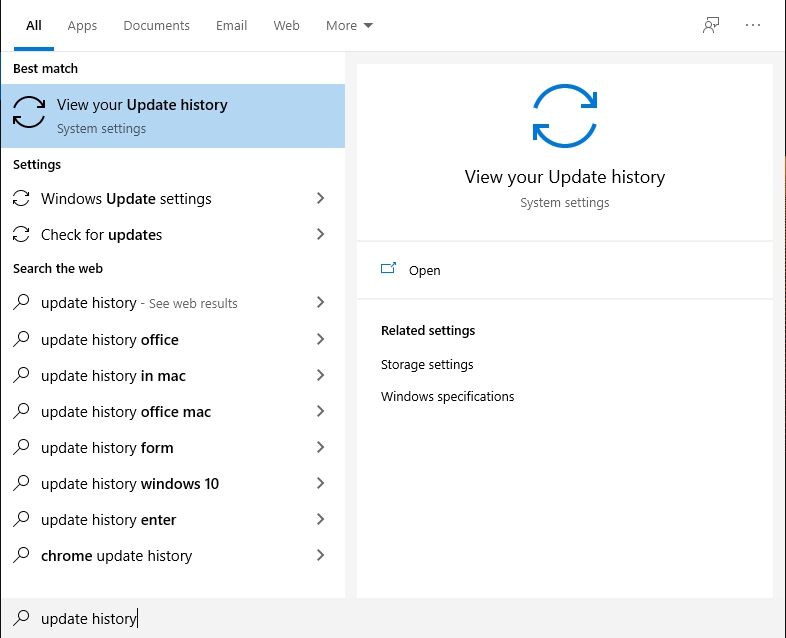Click sync icon next to Windows Update settings

pos(21,199)
